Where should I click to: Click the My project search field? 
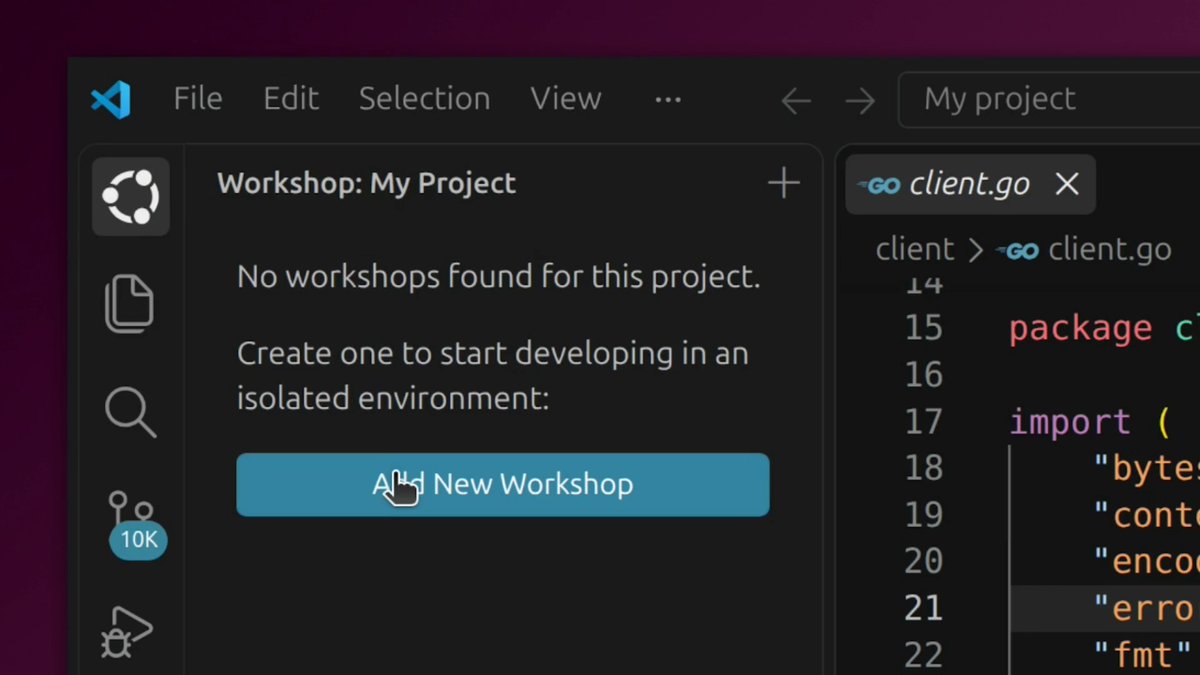pyautogui.click(x=1049, y=99)
